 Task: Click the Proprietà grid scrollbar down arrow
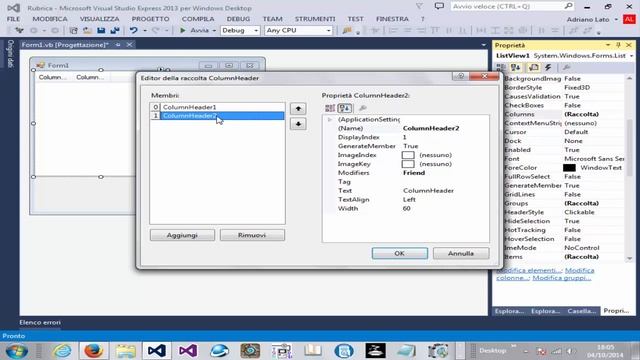tap(629, 258)
